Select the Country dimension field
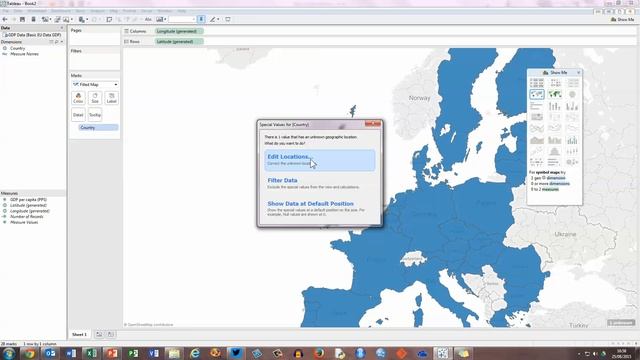 (18, 48)
